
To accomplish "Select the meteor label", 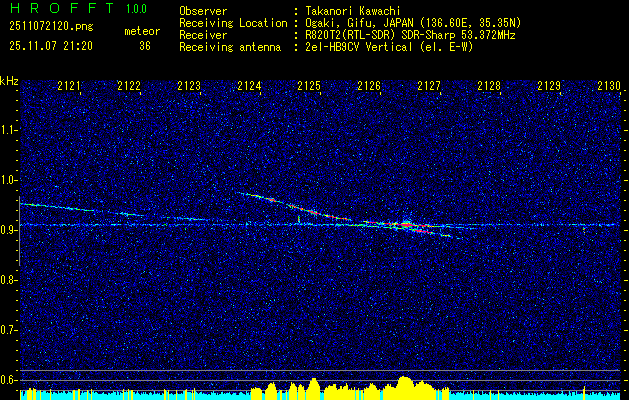I will tap(142, 31).
